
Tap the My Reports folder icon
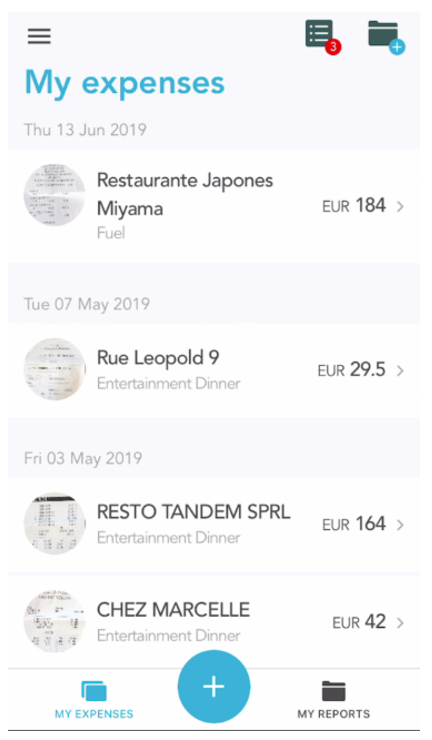click(x=334, y=691)
